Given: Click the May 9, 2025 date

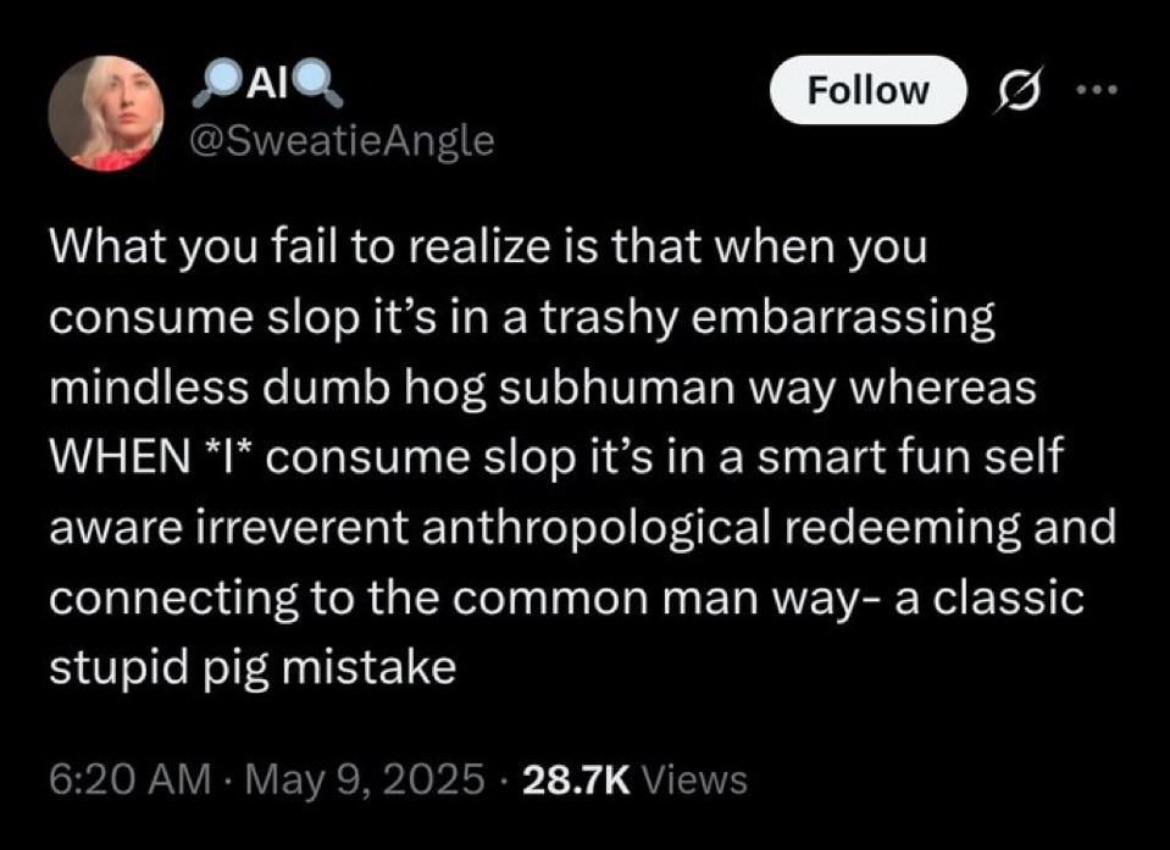Looking at the screenshot, I should pyautogui.click(x=364, y=779).
